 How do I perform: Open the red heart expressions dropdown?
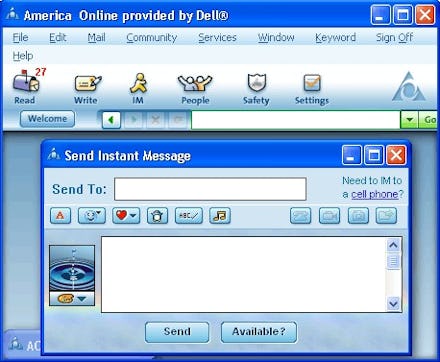pyautogui.click(x=126, y=215)
